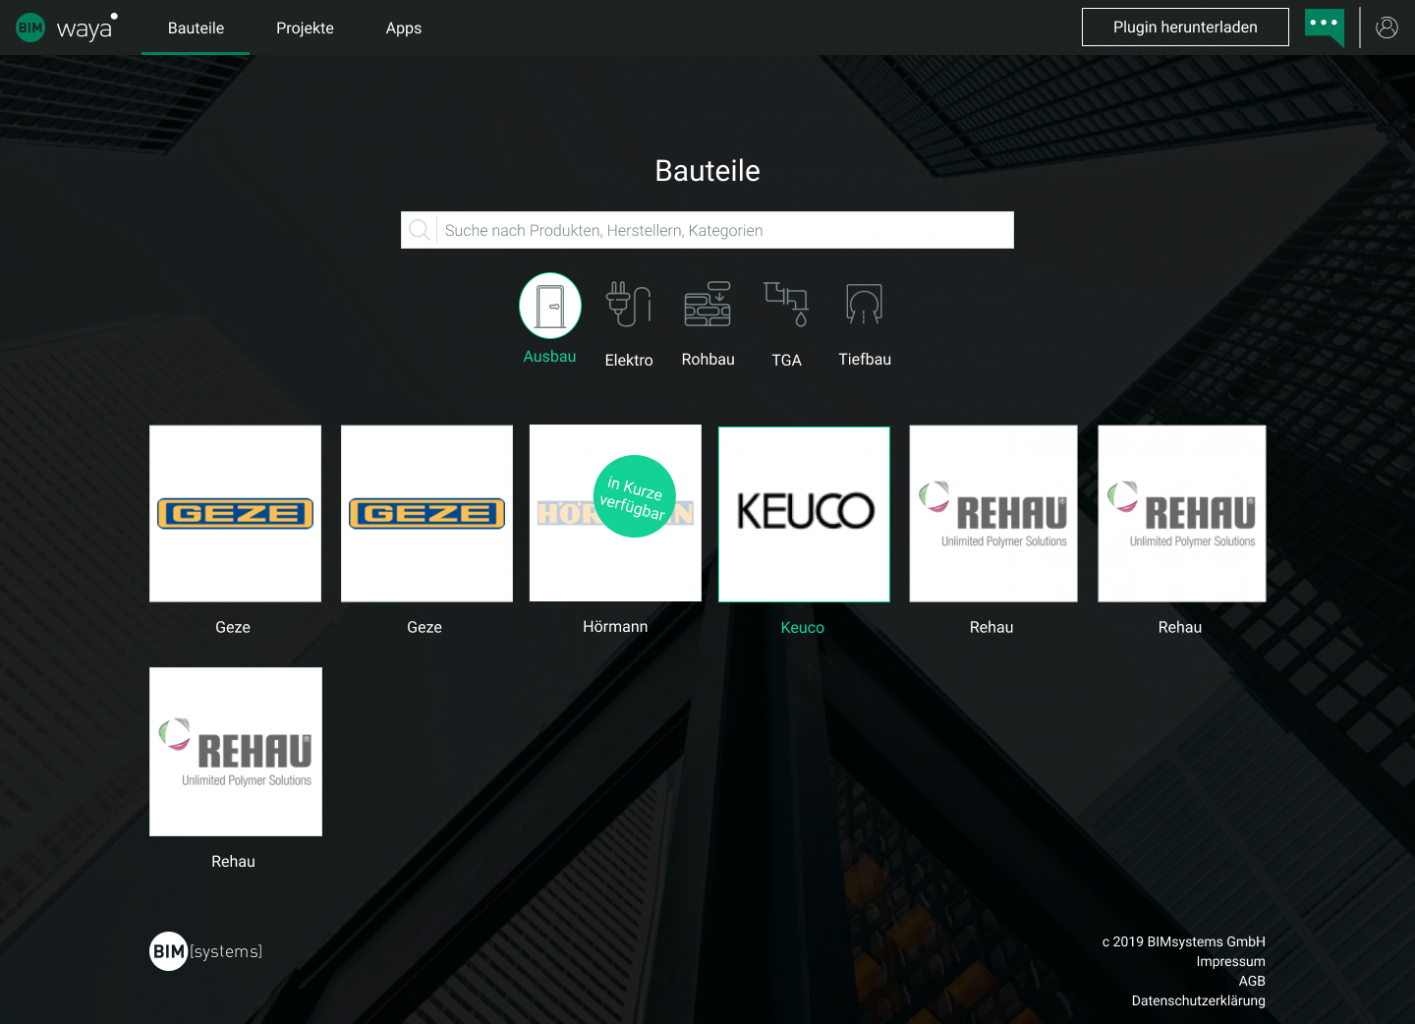Choose the TGA faucet category icon
The width and height of the screenshot is (1415, 1024).
(786, 306)
